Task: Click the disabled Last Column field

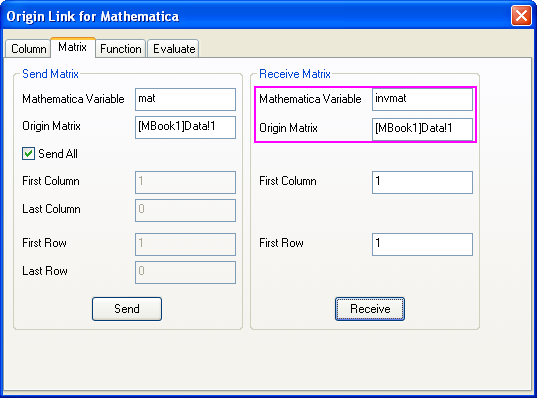Action: click(185, 210)
